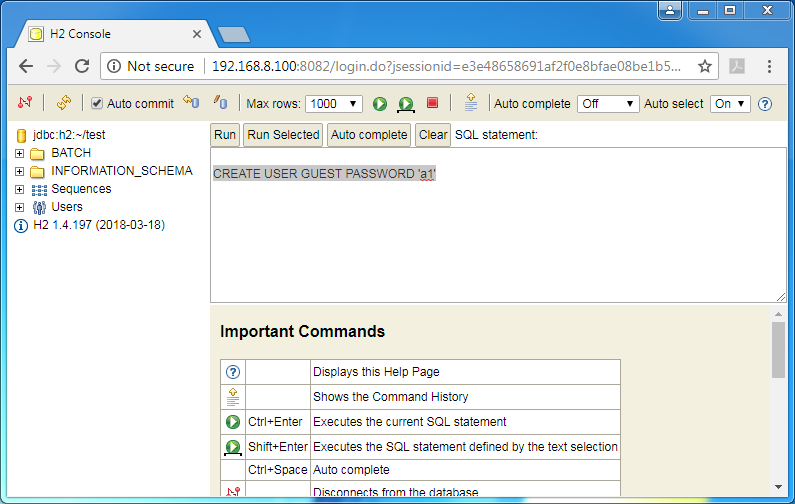
Task: Click the Run icon in the Ctrl+Enter row
Action: click(233, 422)
